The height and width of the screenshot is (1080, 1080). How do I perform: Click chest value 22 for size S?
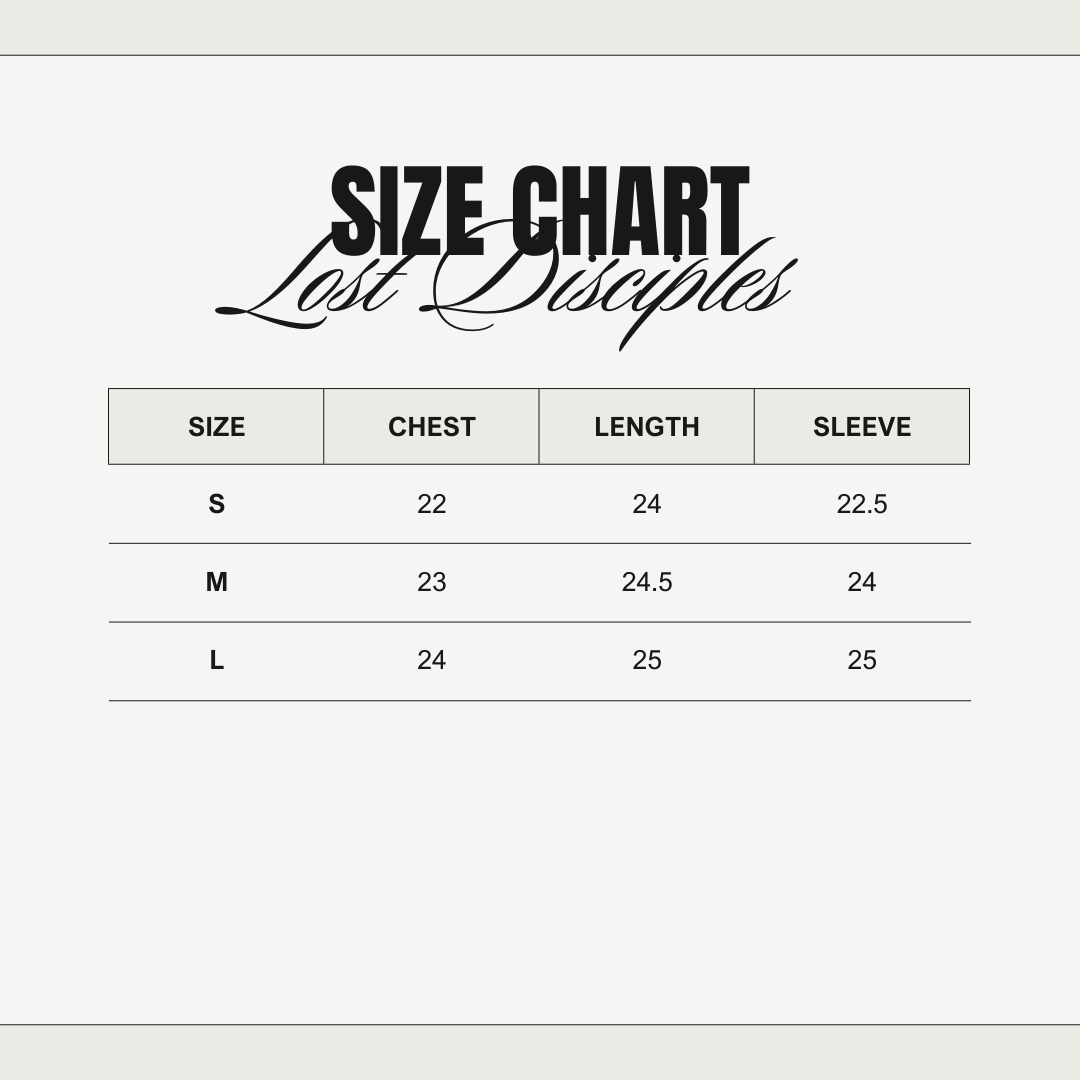(x=432, y=504)
